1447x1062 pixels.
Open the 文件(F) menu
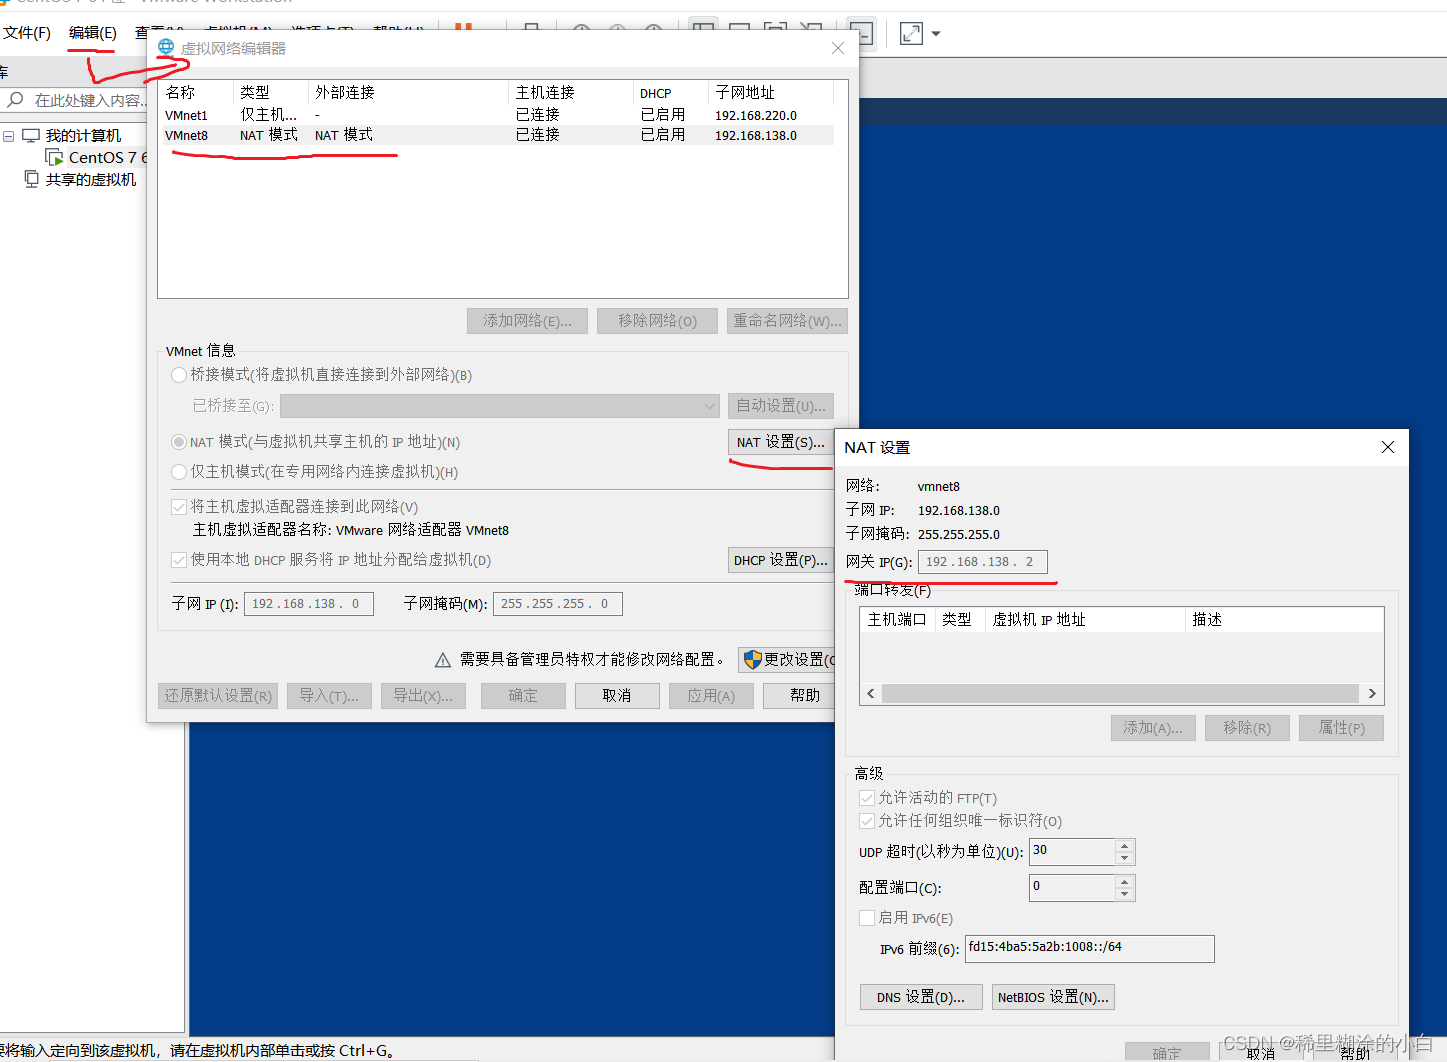pos(27,33)
